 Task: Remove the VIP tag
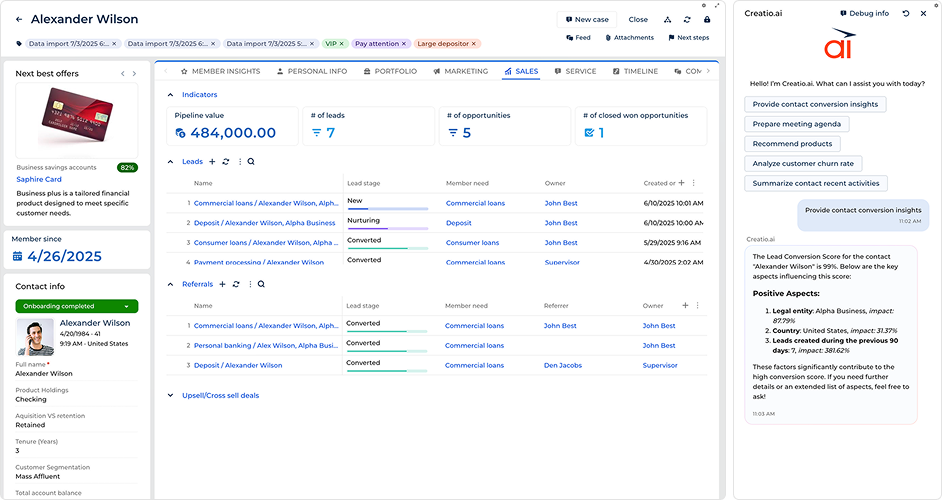pyautogui.click(x=342, y=44)
